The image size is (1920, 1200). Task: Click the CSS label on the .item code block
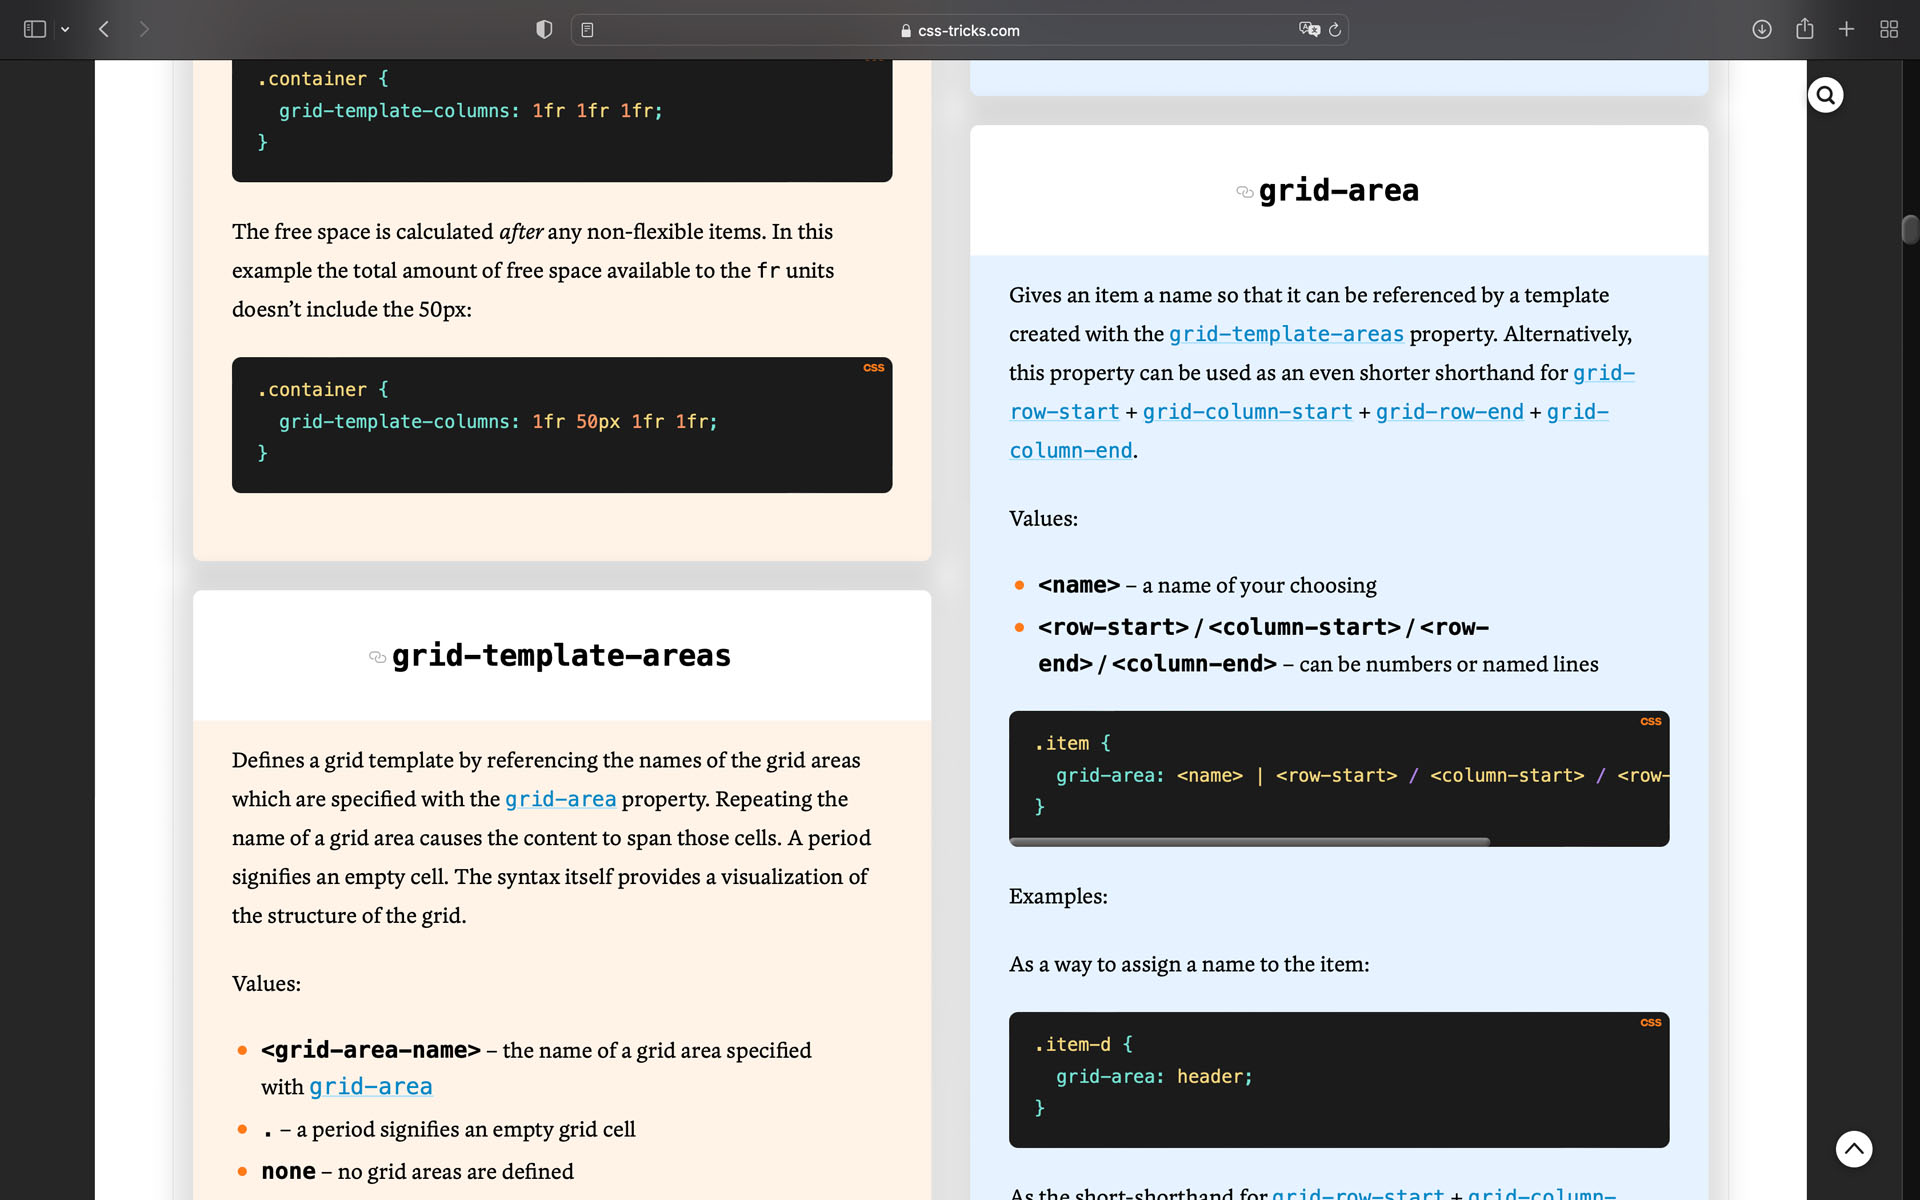(1650, 722)
